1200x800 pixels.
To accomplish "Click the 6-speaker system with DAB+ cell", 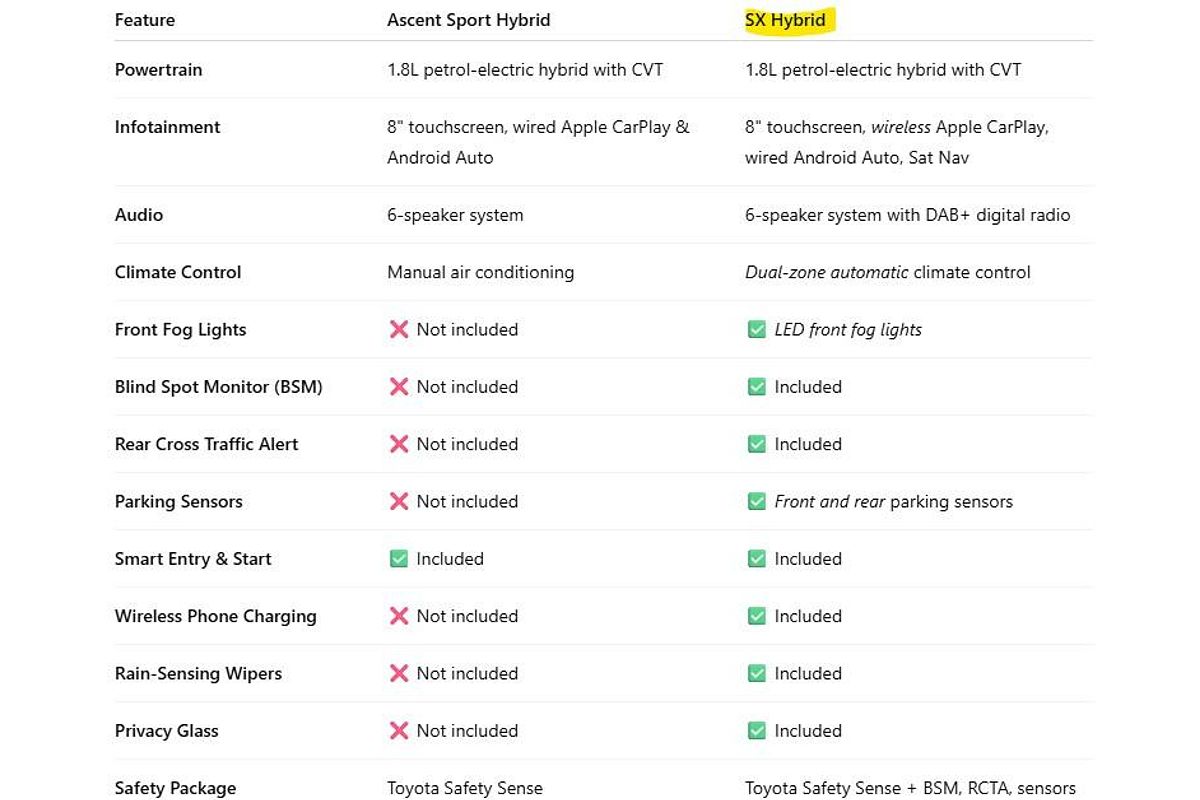I will pyautogui.click(x=907, y=215).
